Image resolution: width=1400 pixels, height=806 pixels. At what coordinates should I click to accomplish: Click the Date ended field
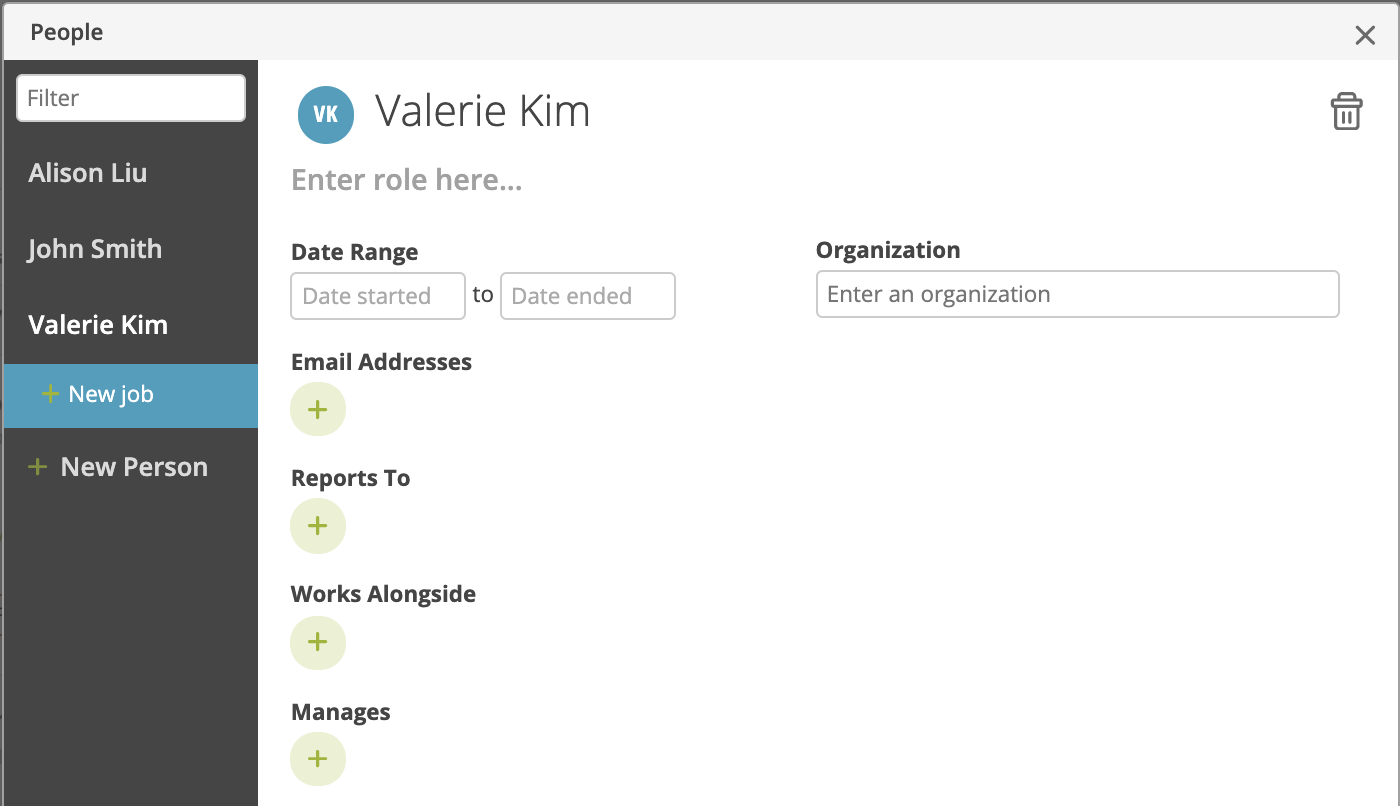point(588,296)
